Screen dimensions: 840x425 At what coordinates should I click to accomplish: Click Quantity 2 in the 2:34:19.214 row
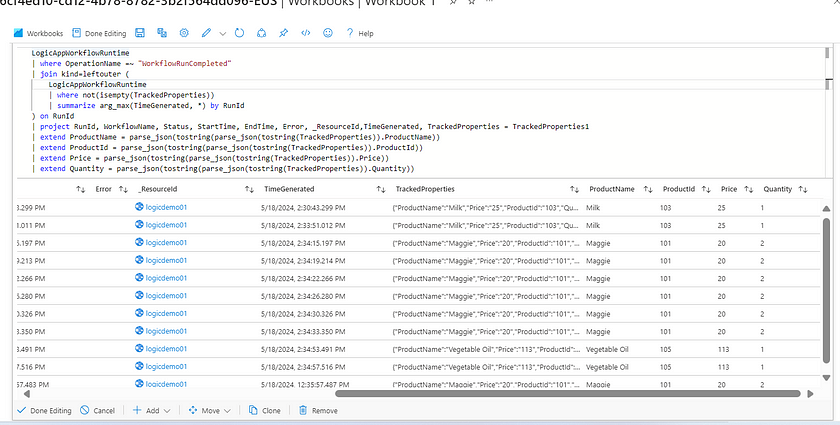point(762,261)
